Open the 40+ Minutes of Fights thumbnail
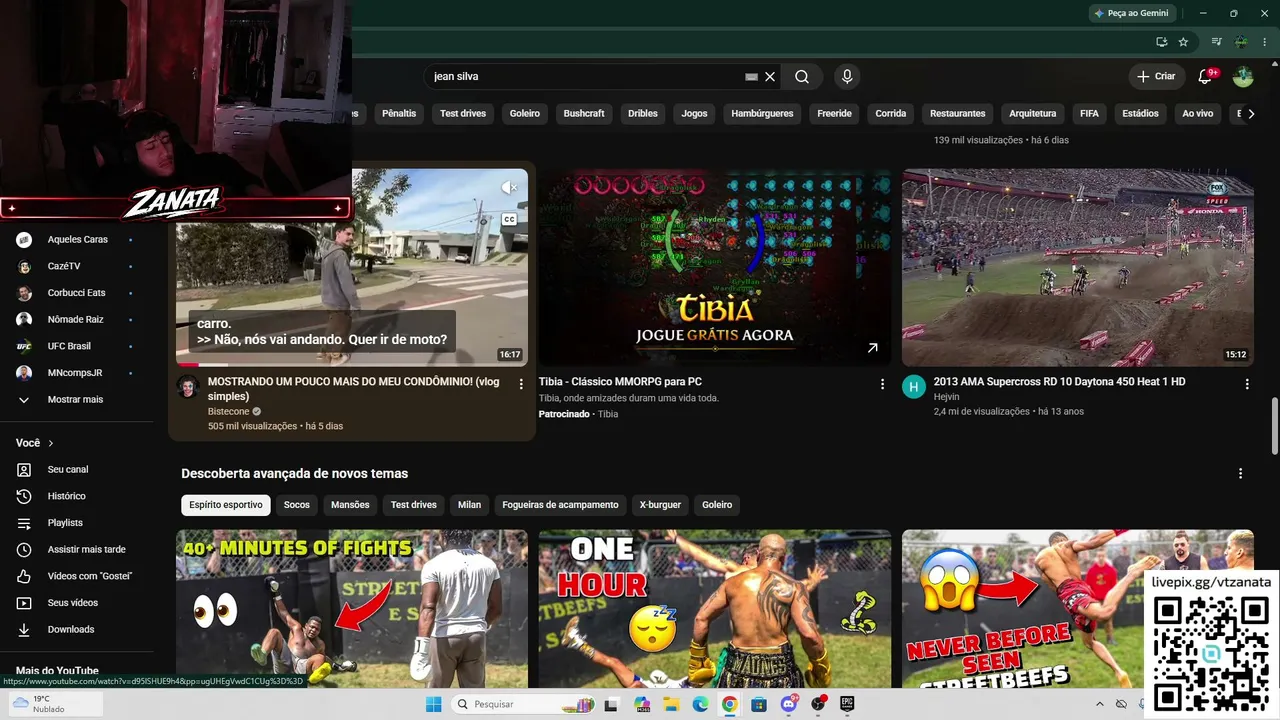The image size is (1280, 720). (x=352, y=609)
